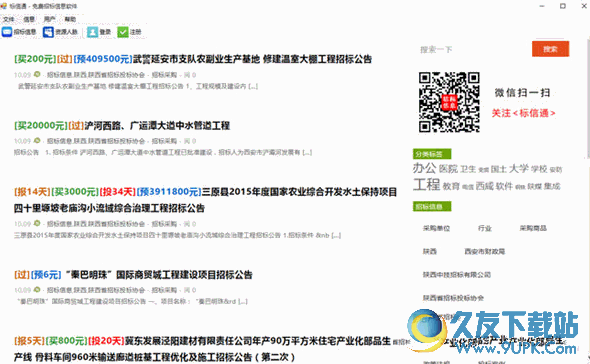
Task: Click the 陕西省招标投标协会 sidebar link
Action: coord(453,298)
